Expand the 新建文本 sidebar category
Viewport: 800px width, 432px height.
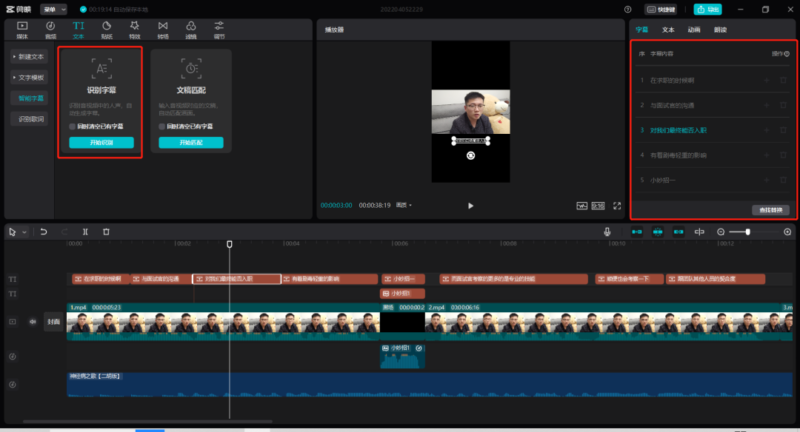30,58
